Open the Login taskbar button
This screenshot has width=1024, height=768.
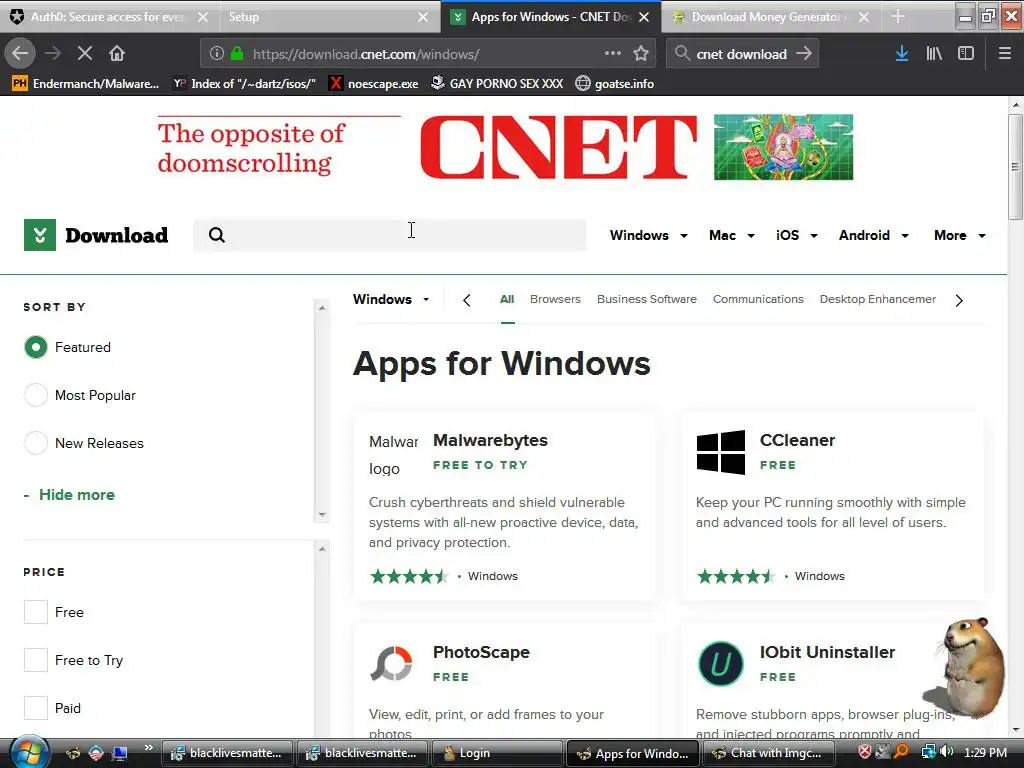(x=496, y=753)
